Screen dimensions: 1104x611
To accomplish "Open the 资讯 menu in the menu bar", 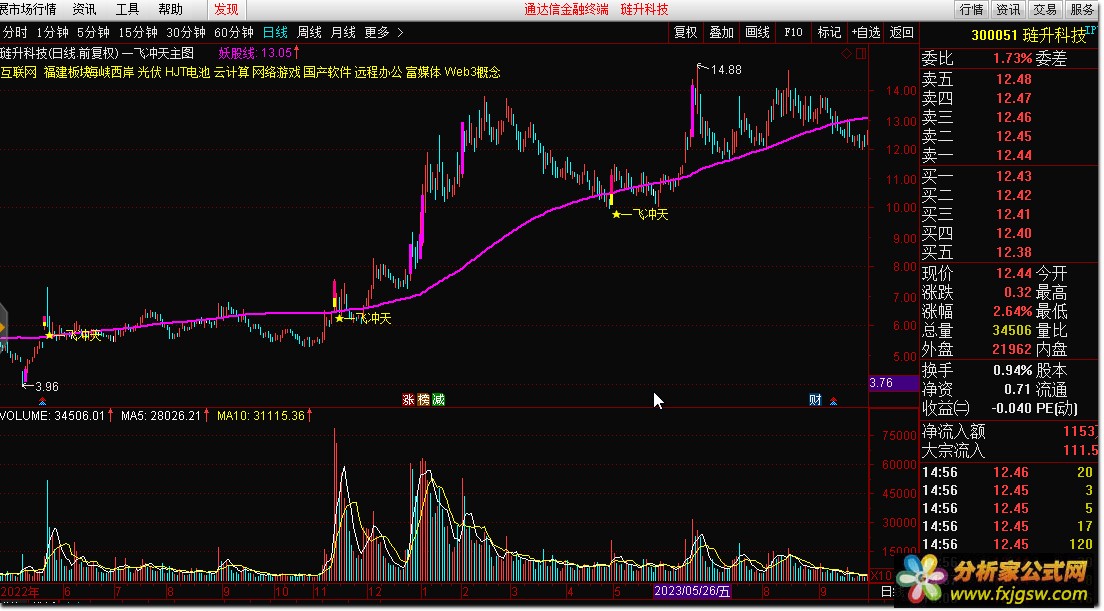I will coord(84,9).
